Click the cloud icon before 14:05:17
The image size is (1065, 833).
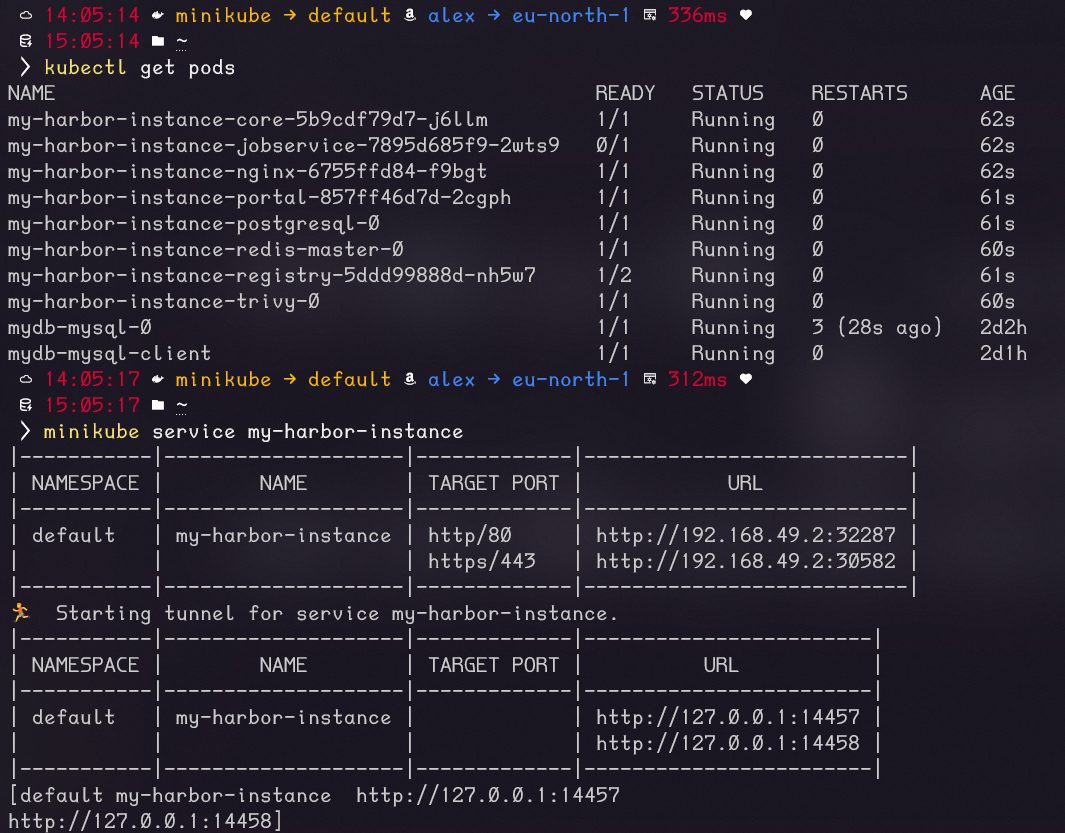pos(25,379)
